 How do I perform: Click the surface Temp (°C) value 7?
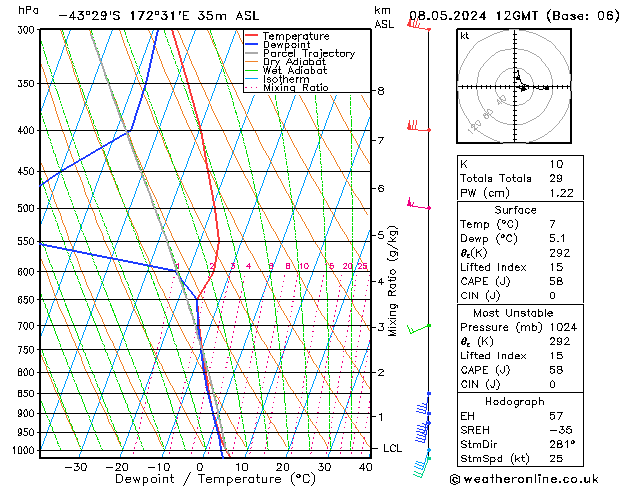(553, 224)
